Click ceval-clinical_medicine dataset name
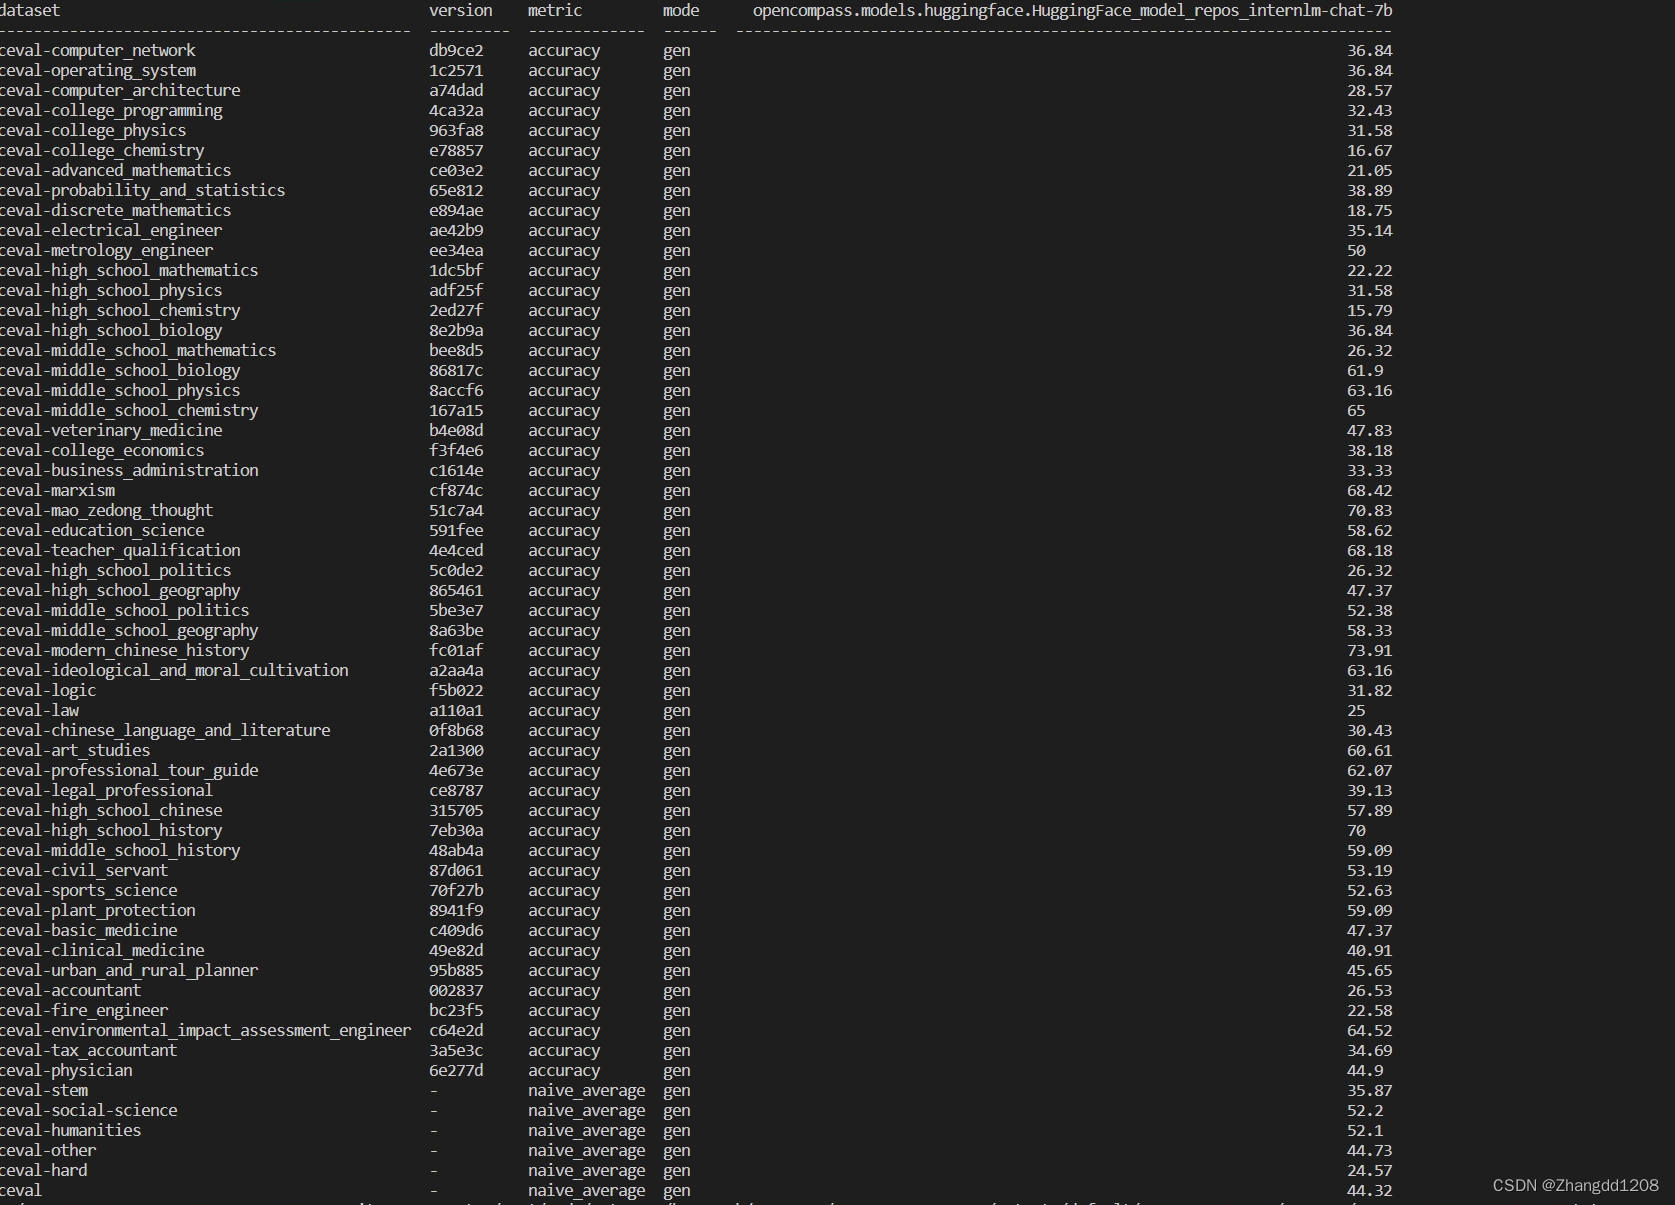Screen dimensions: 1675x1205 [x=102, y=950]
